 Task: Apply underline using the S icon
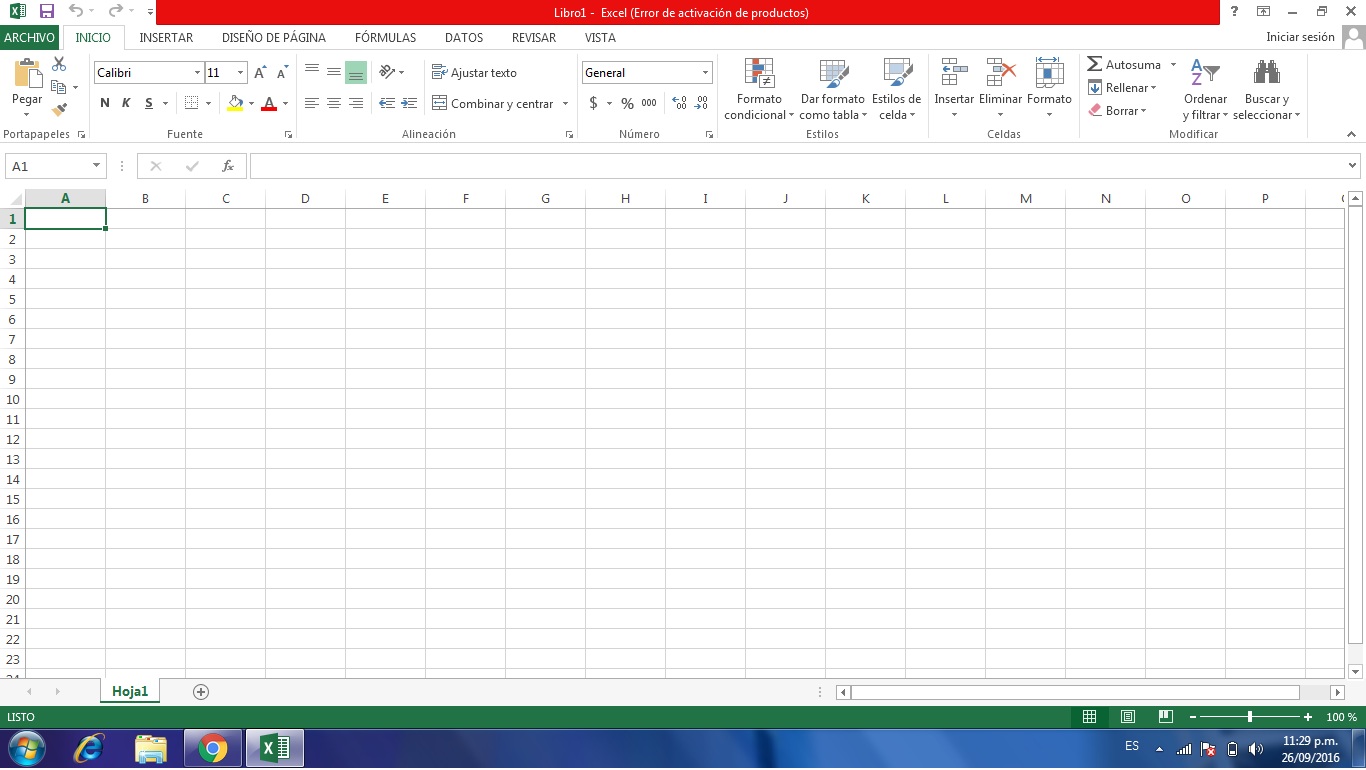tap(147, 103)
